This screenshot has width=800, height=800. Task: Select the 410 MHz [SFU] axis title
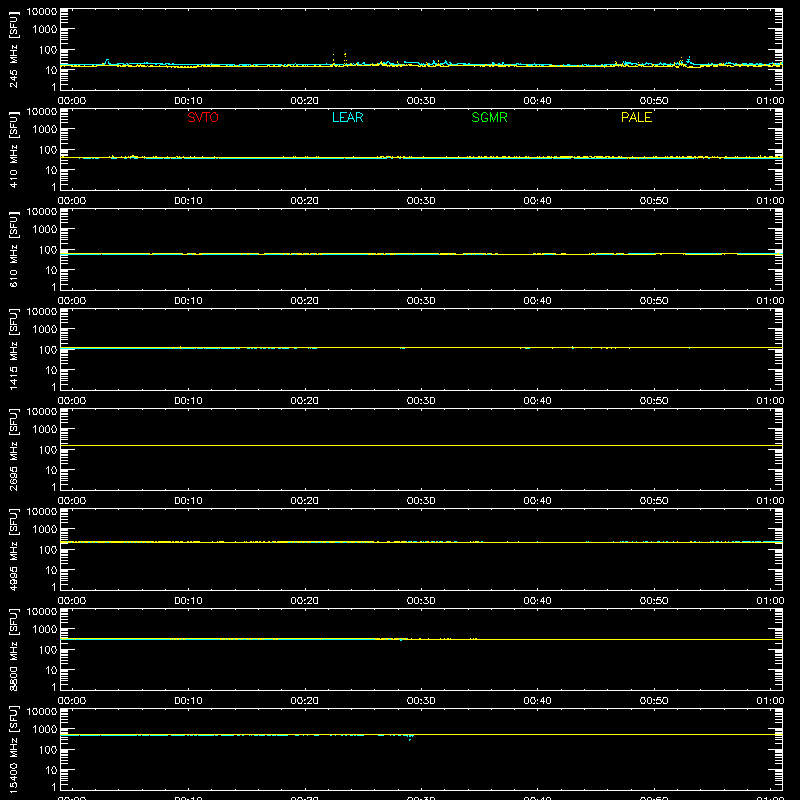pyautogui.click(x=14, y=149)
